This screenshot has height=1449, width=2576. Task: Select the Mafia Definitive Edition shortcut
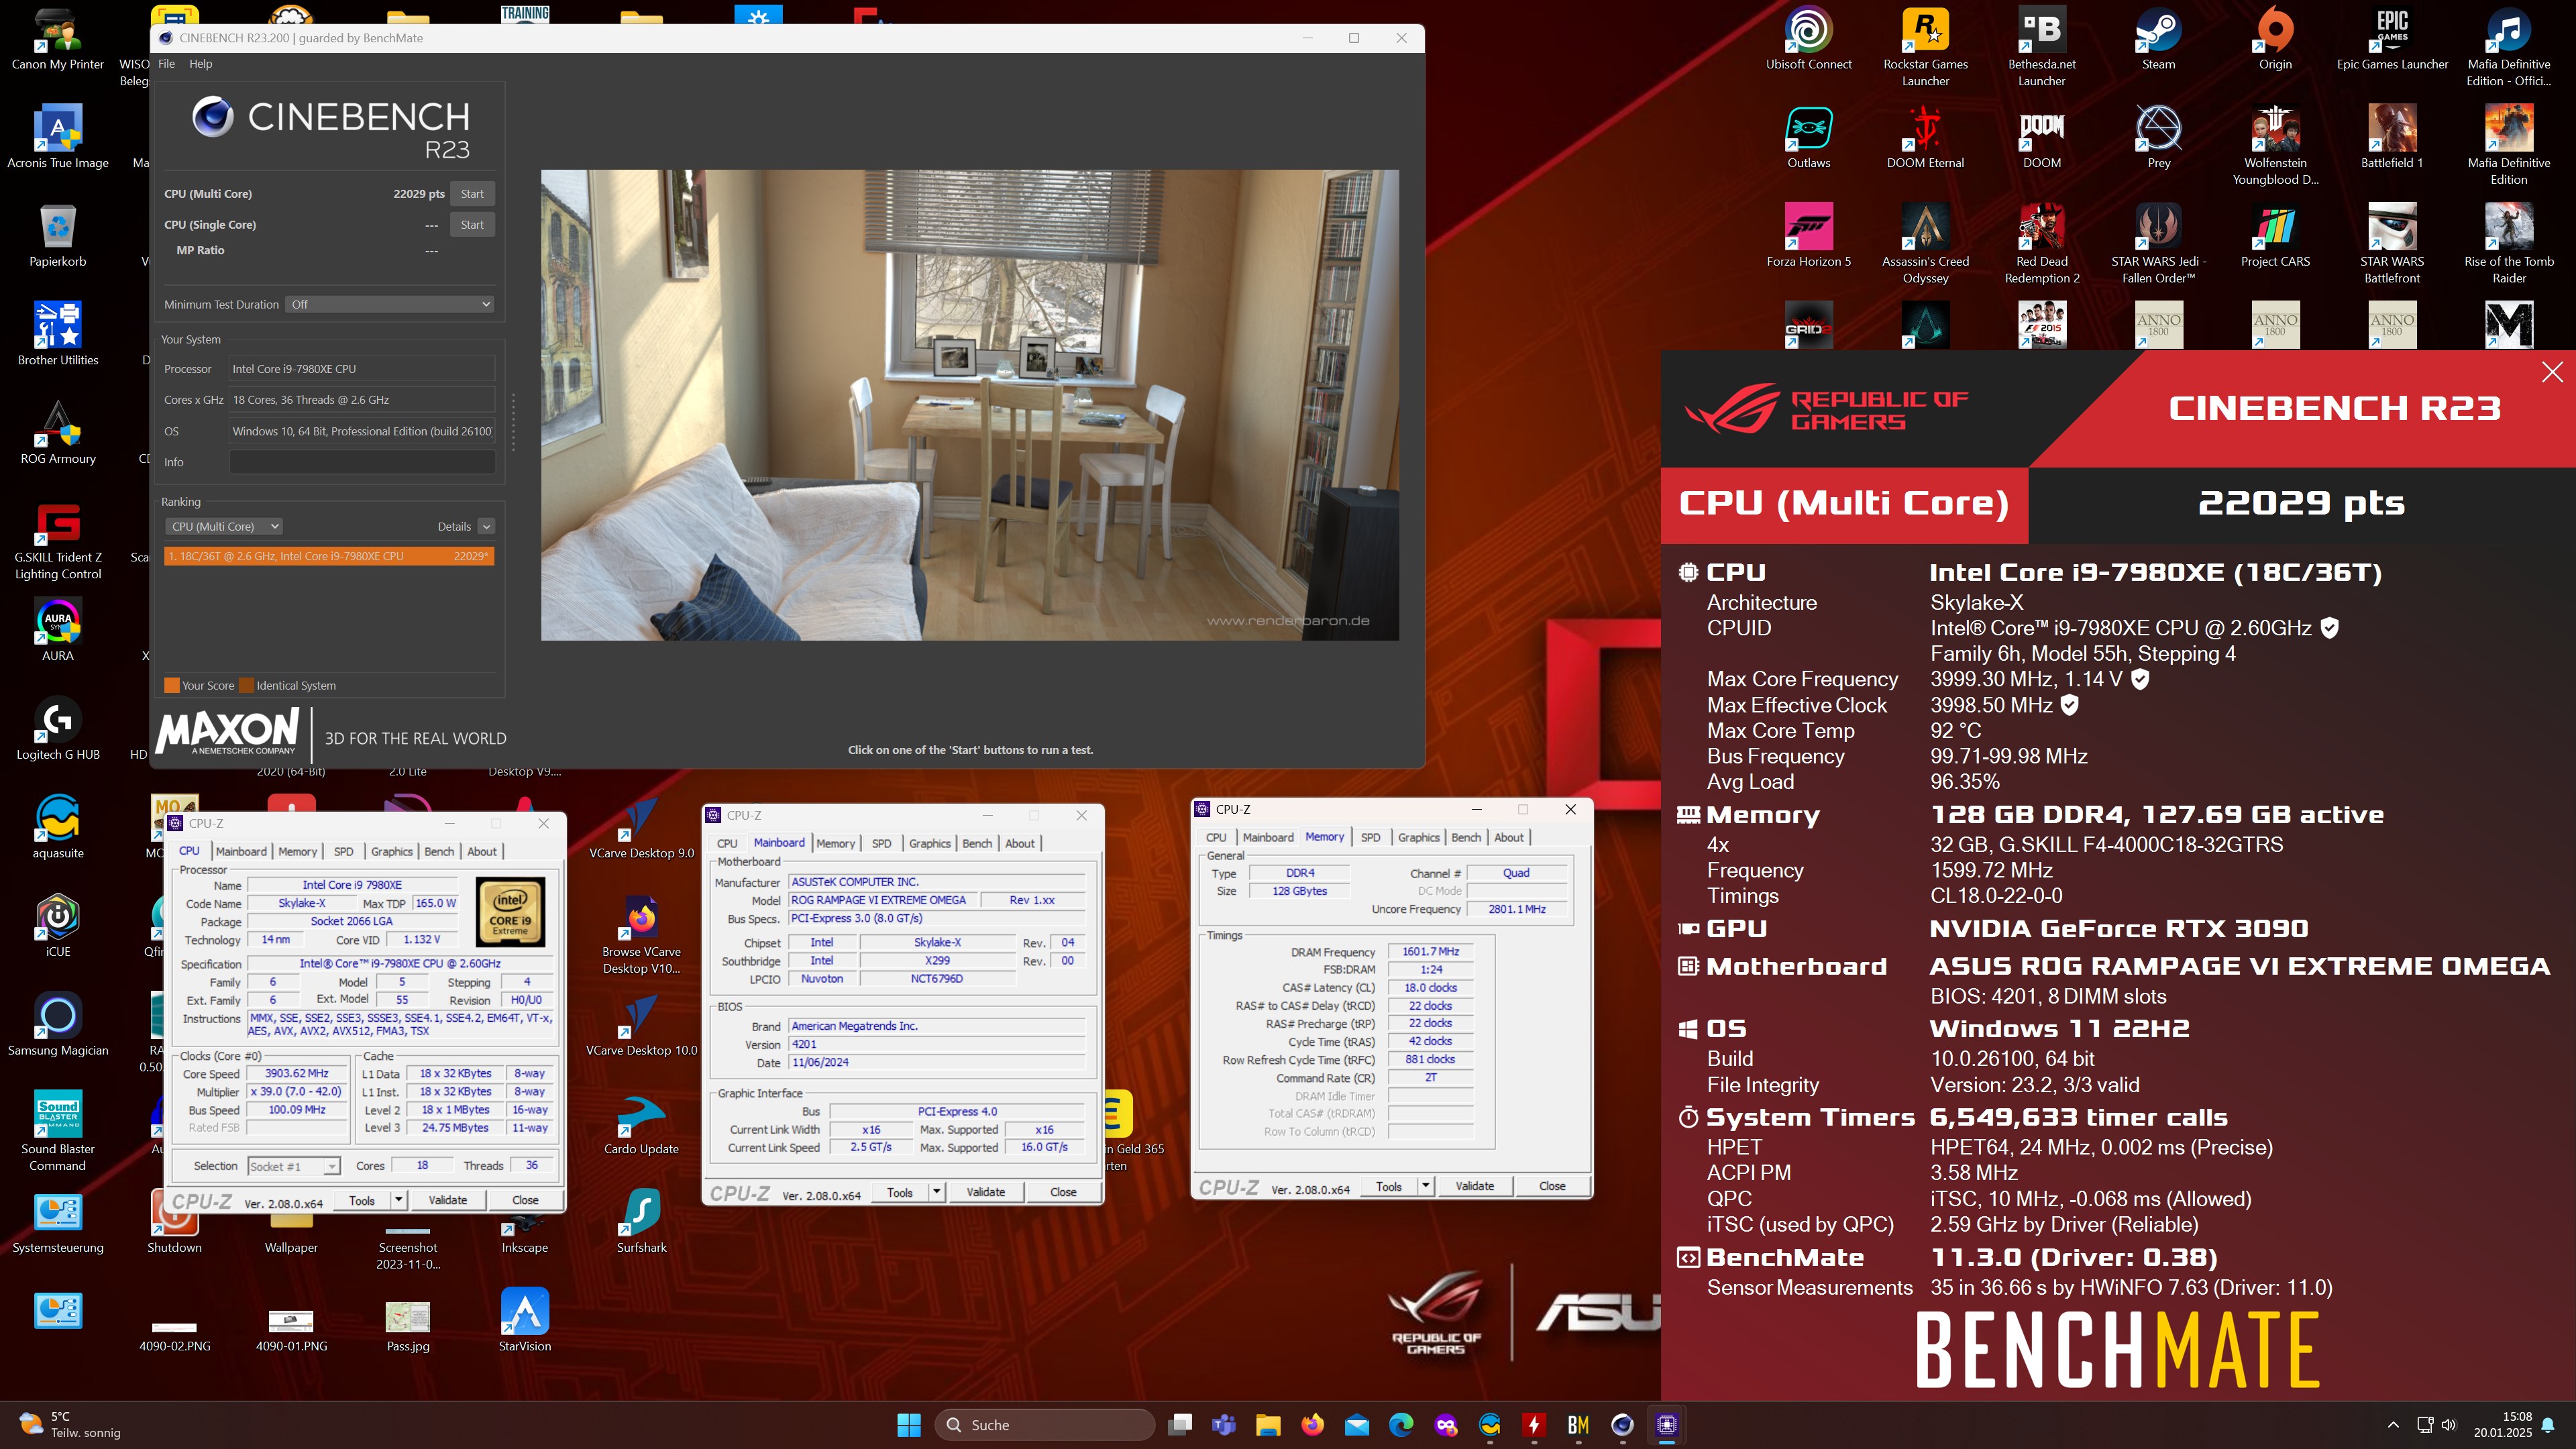2509,146
